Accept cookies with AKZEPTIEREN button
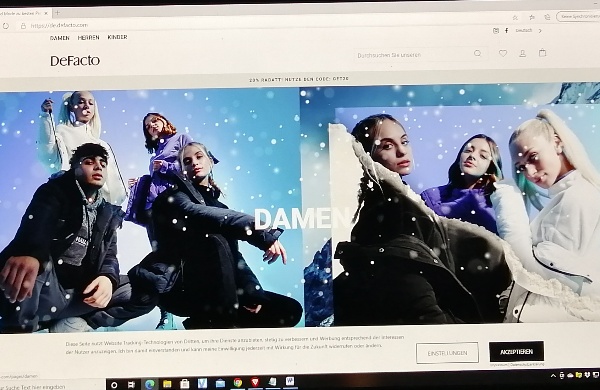600x390 pixels. [516, 351]
